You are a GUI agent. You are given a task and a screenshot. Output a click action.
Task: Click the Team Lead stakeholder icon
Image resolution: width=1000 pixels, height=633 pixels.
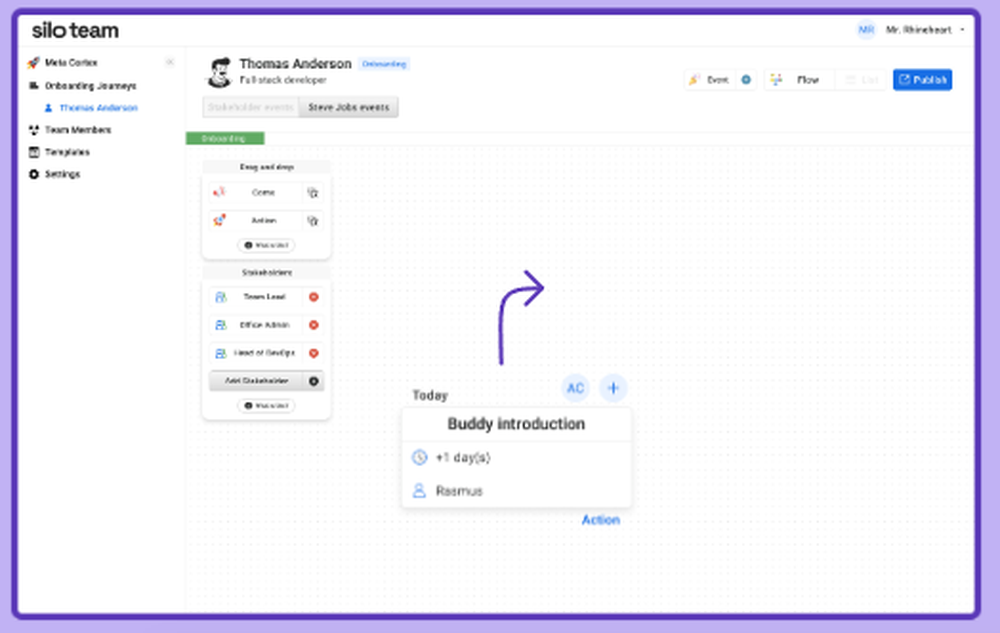pyautogui.click(x=219, y=297)
